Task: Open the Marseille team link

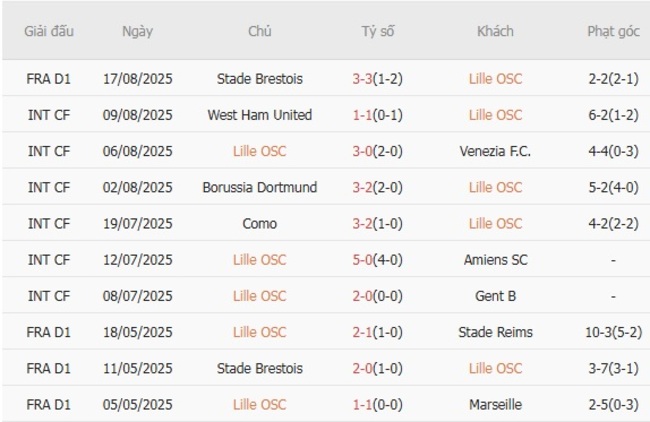Action: pyautogui.click(x=495, y=404)
